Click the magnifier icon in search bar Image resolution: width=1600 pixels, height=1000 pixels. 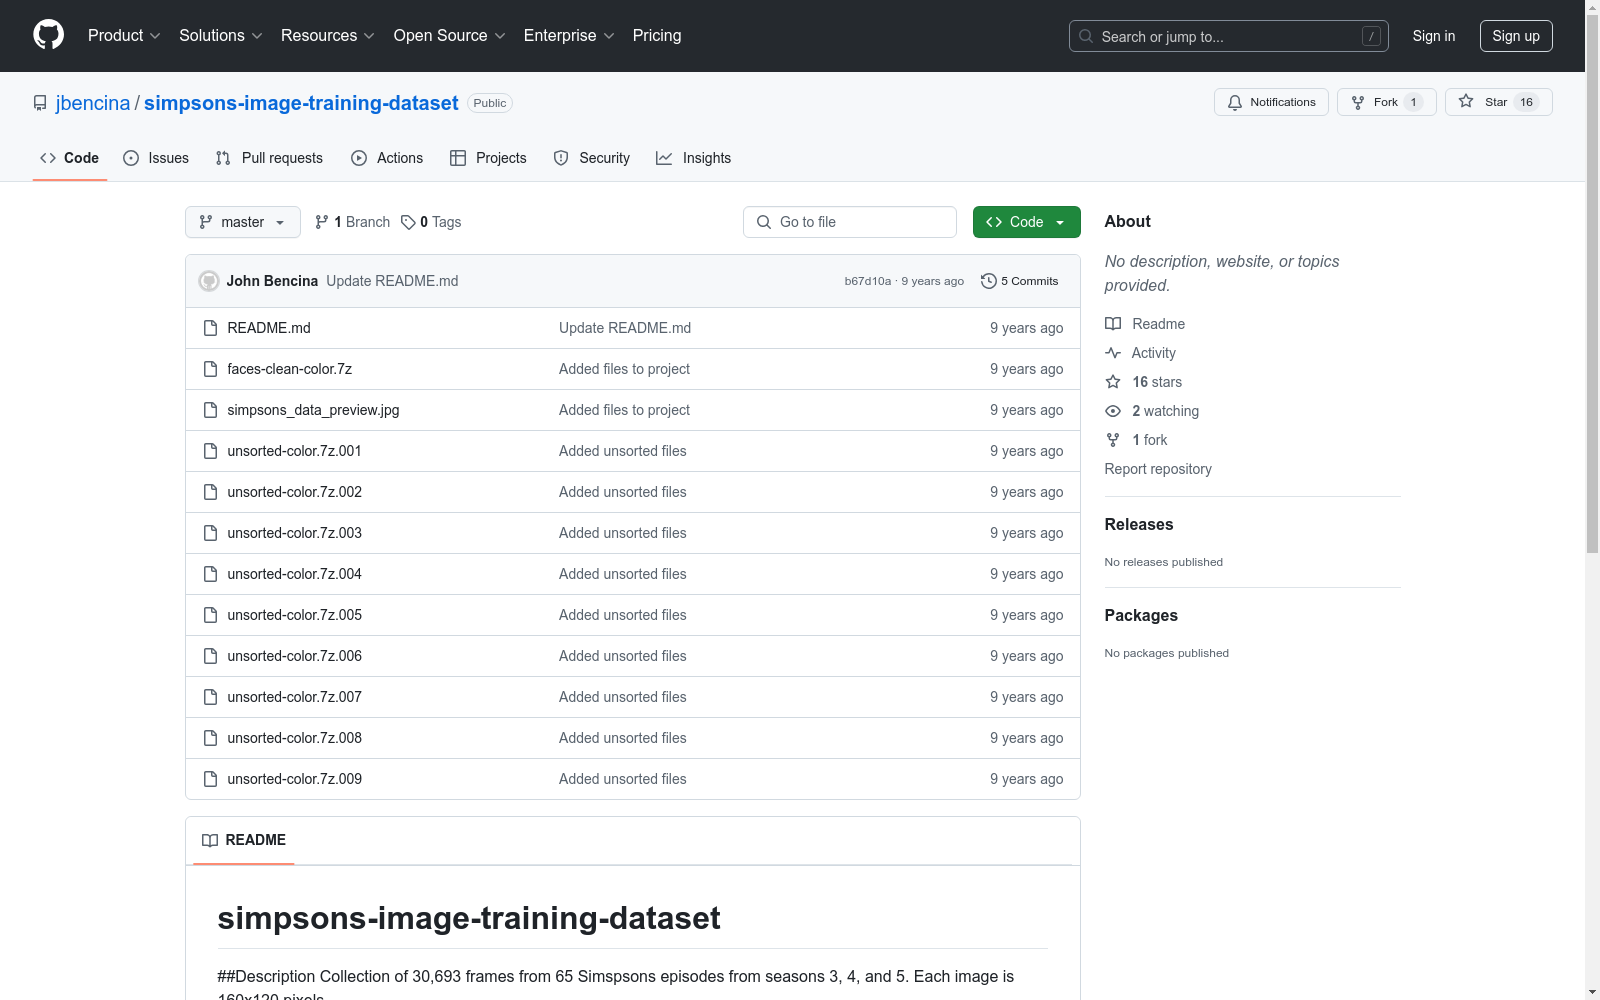(x=1086, y=36)
